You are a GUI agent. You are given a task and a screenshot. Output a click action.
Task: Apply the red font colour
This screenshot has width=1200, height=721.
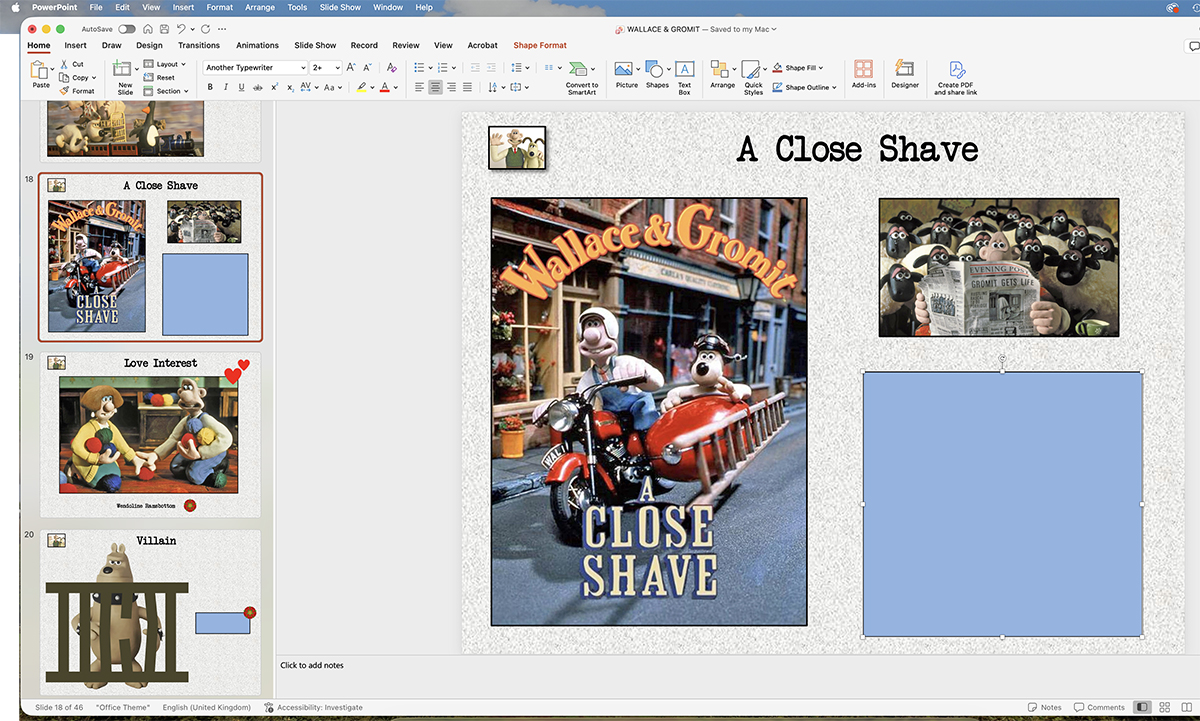385,87
